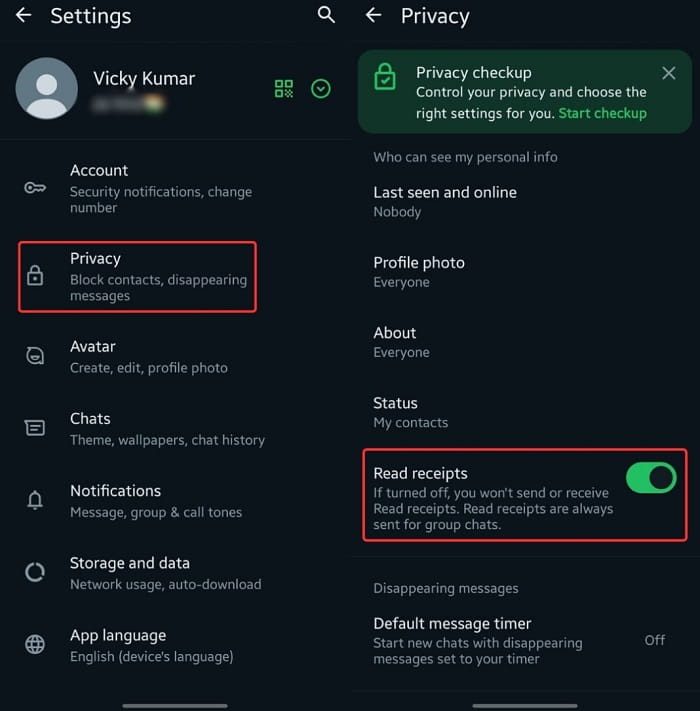This screenshot has width=700, height=711.
Task: Open the QR code icon beside Vicky Kumar
Action: click(284, 89)
